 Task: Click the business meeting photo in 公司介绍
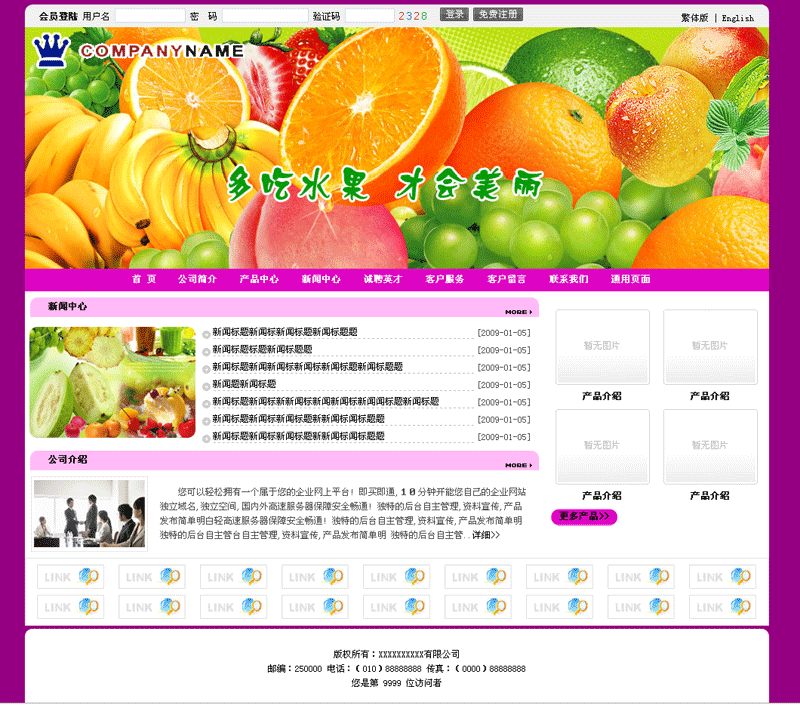89,513
